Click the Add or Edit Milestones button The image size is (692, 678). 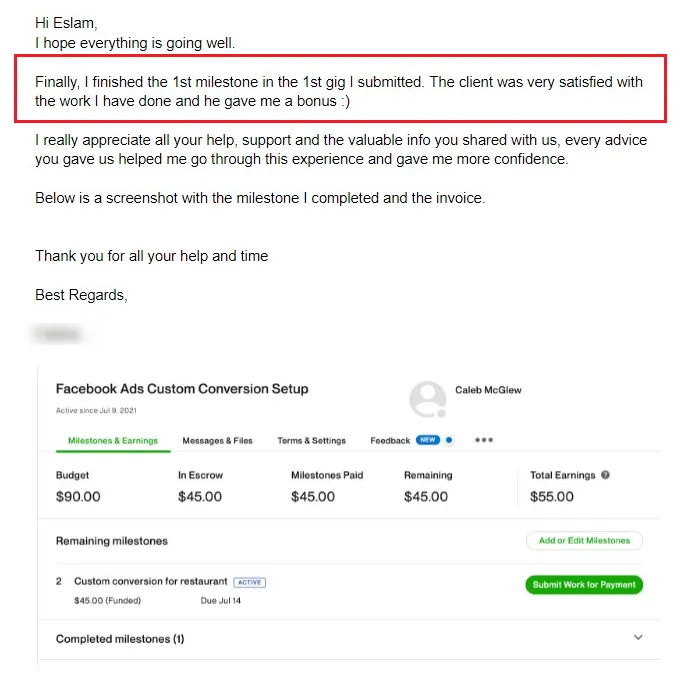click(584, 541)
